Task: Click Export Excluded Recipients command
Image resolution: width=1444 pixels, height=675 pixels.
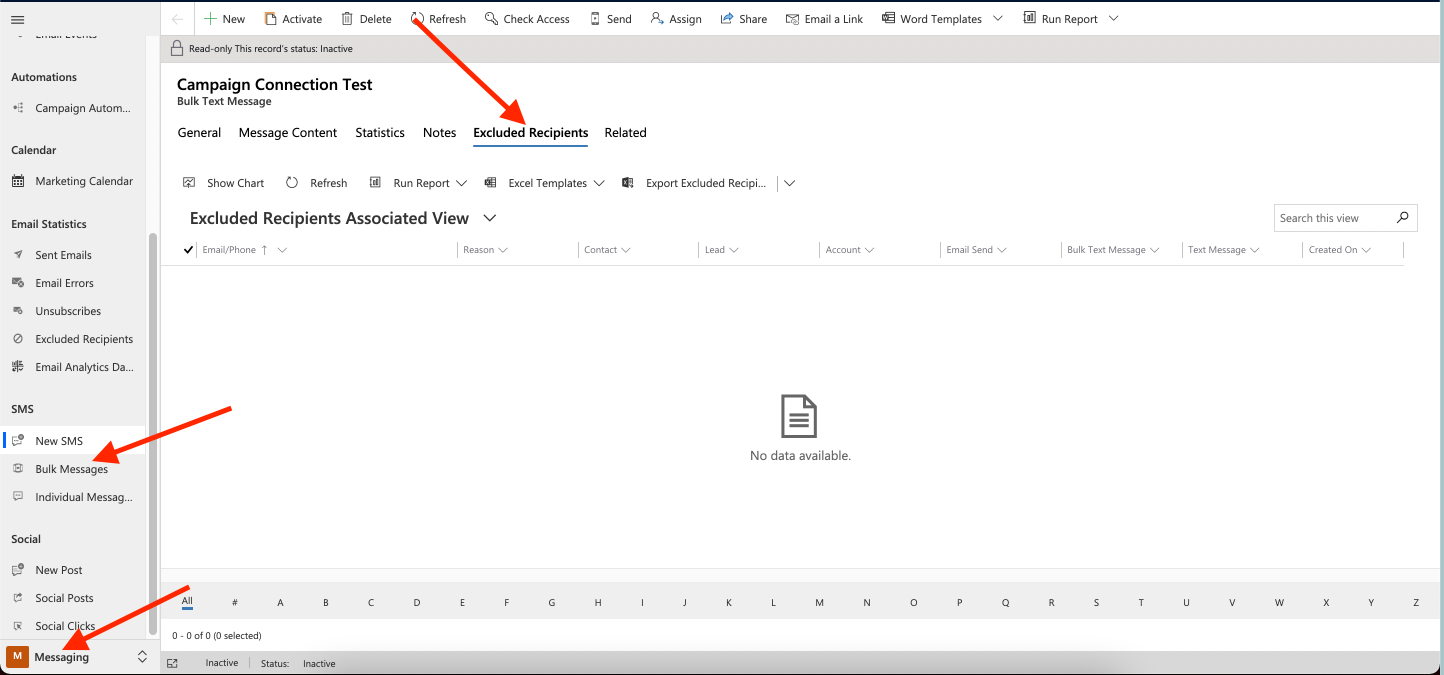Action: [x=695, y=183]
